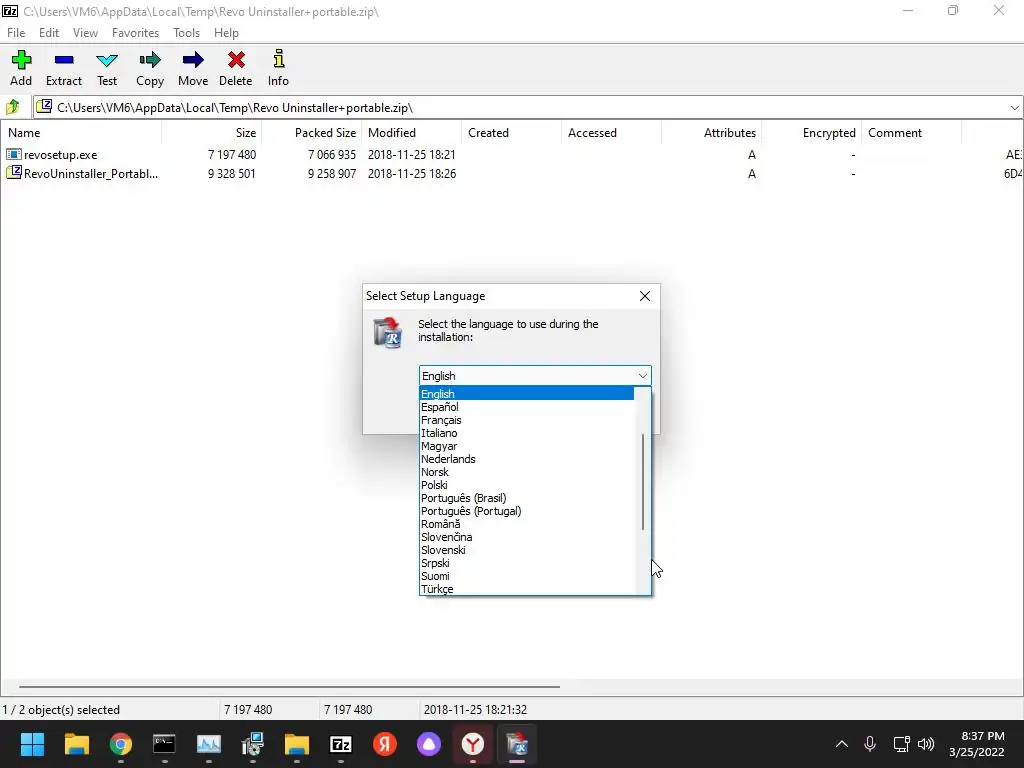Go up one folder level icon
The width and height of the screenshot is (1024, 768).
pos(13,107)
